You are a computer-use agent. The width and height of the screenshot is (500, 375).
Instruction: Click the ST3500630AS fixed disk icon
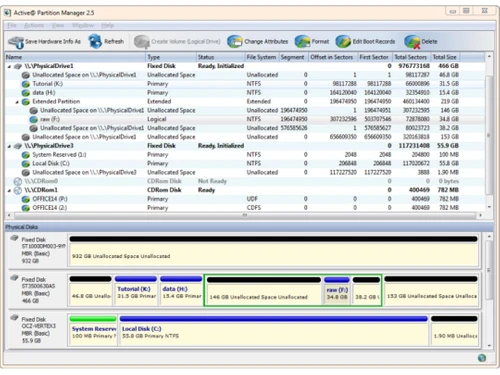click(x=14, y=278)
